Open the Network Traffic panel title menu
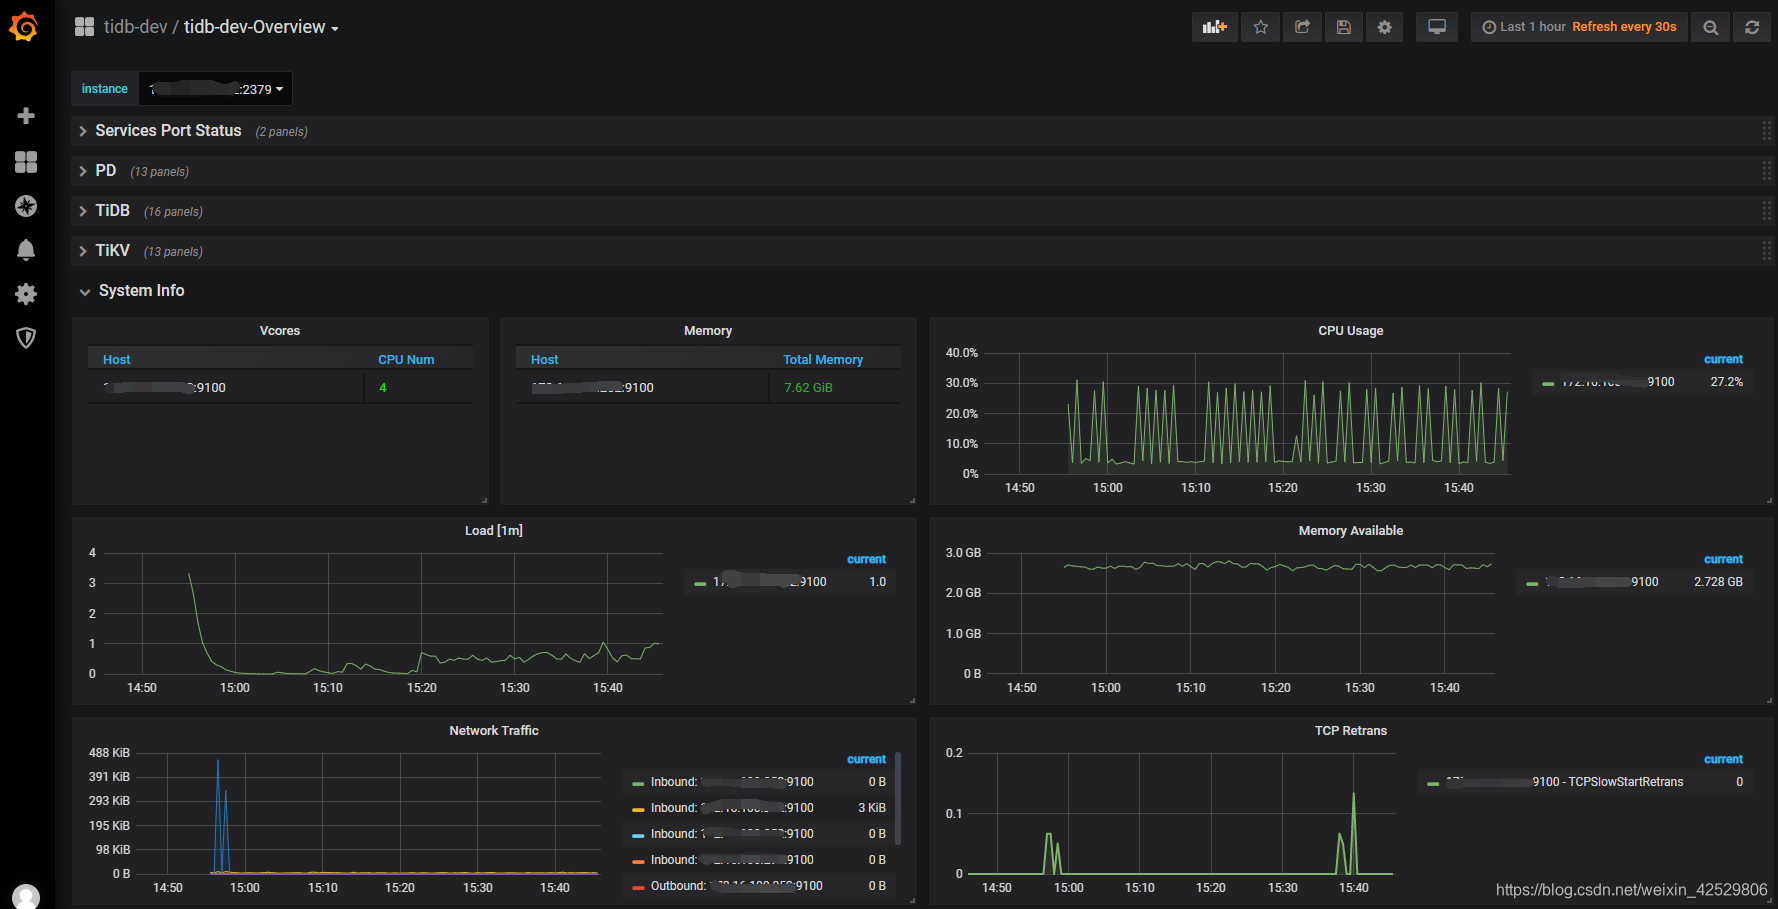 pyautogui.click(x=494, y=731)
